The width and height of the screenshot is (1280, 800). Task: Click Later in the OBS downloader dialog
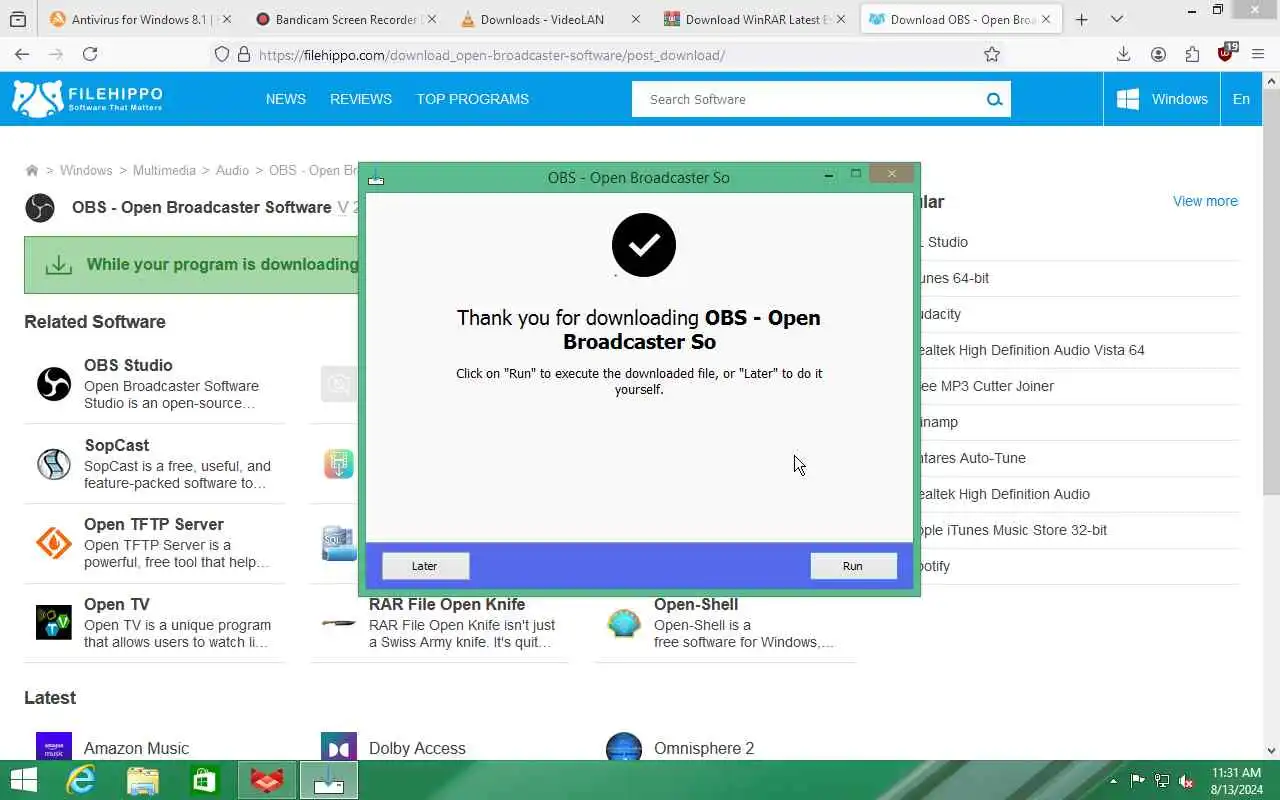tap(425, 566)
